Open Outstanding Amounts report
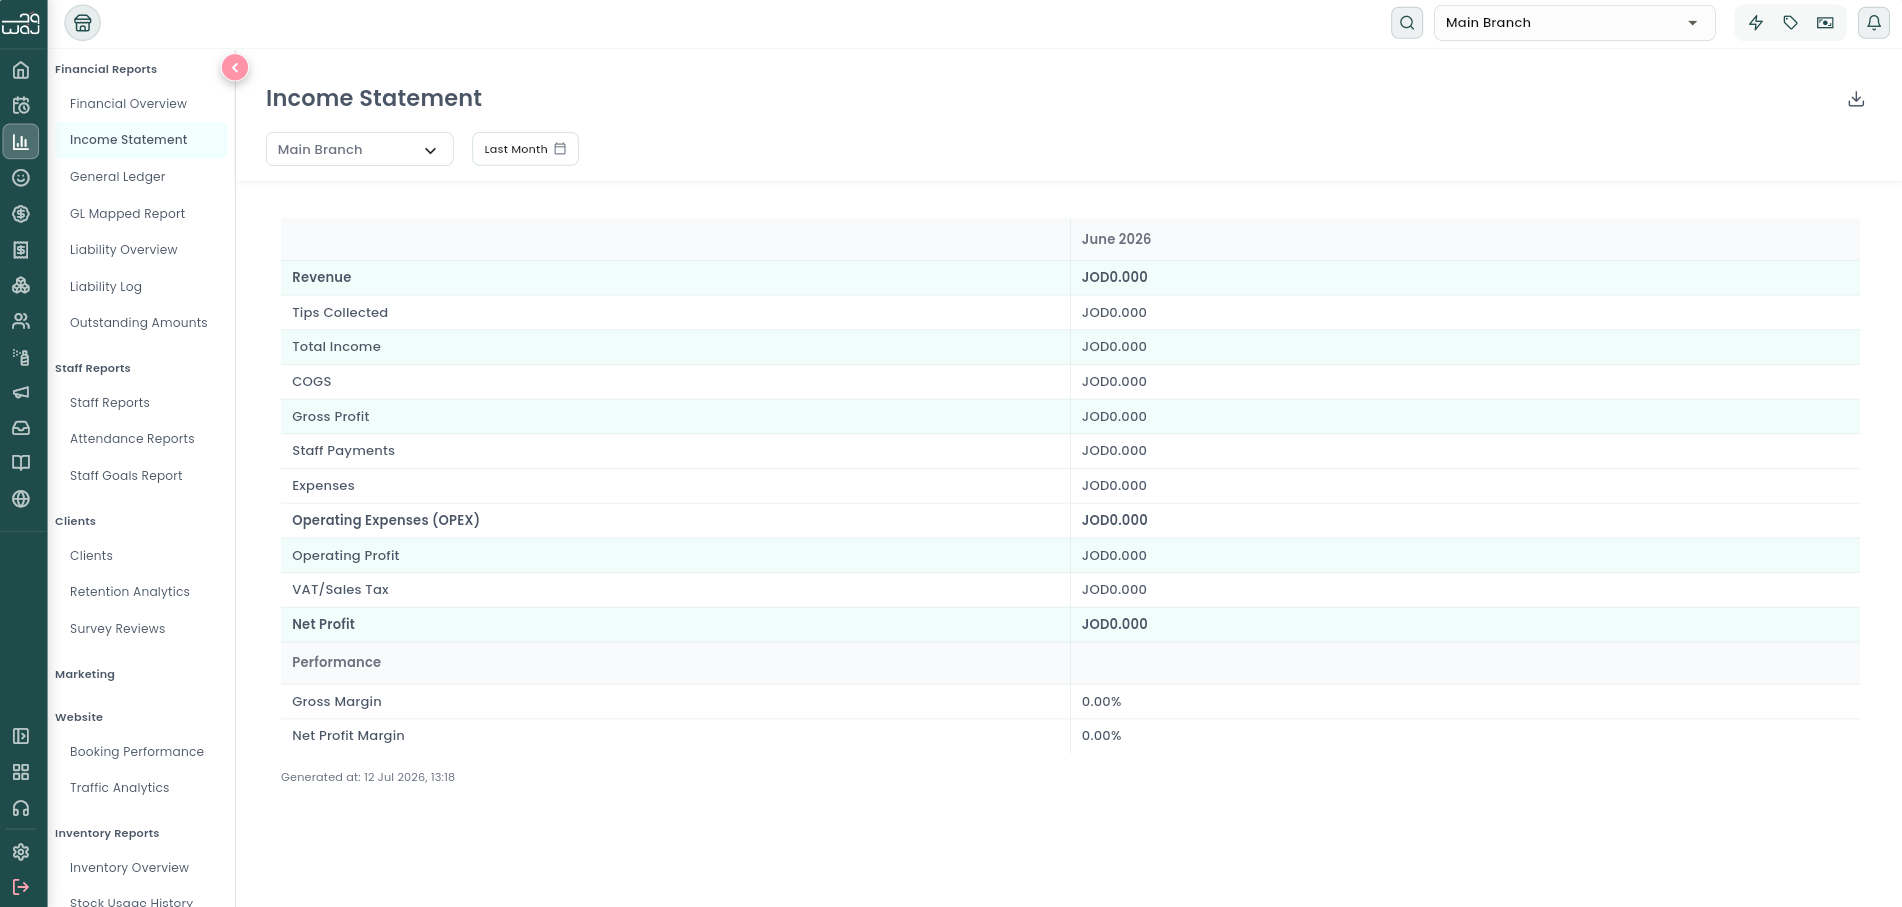The image size is (1902, 907). point(139,323)
